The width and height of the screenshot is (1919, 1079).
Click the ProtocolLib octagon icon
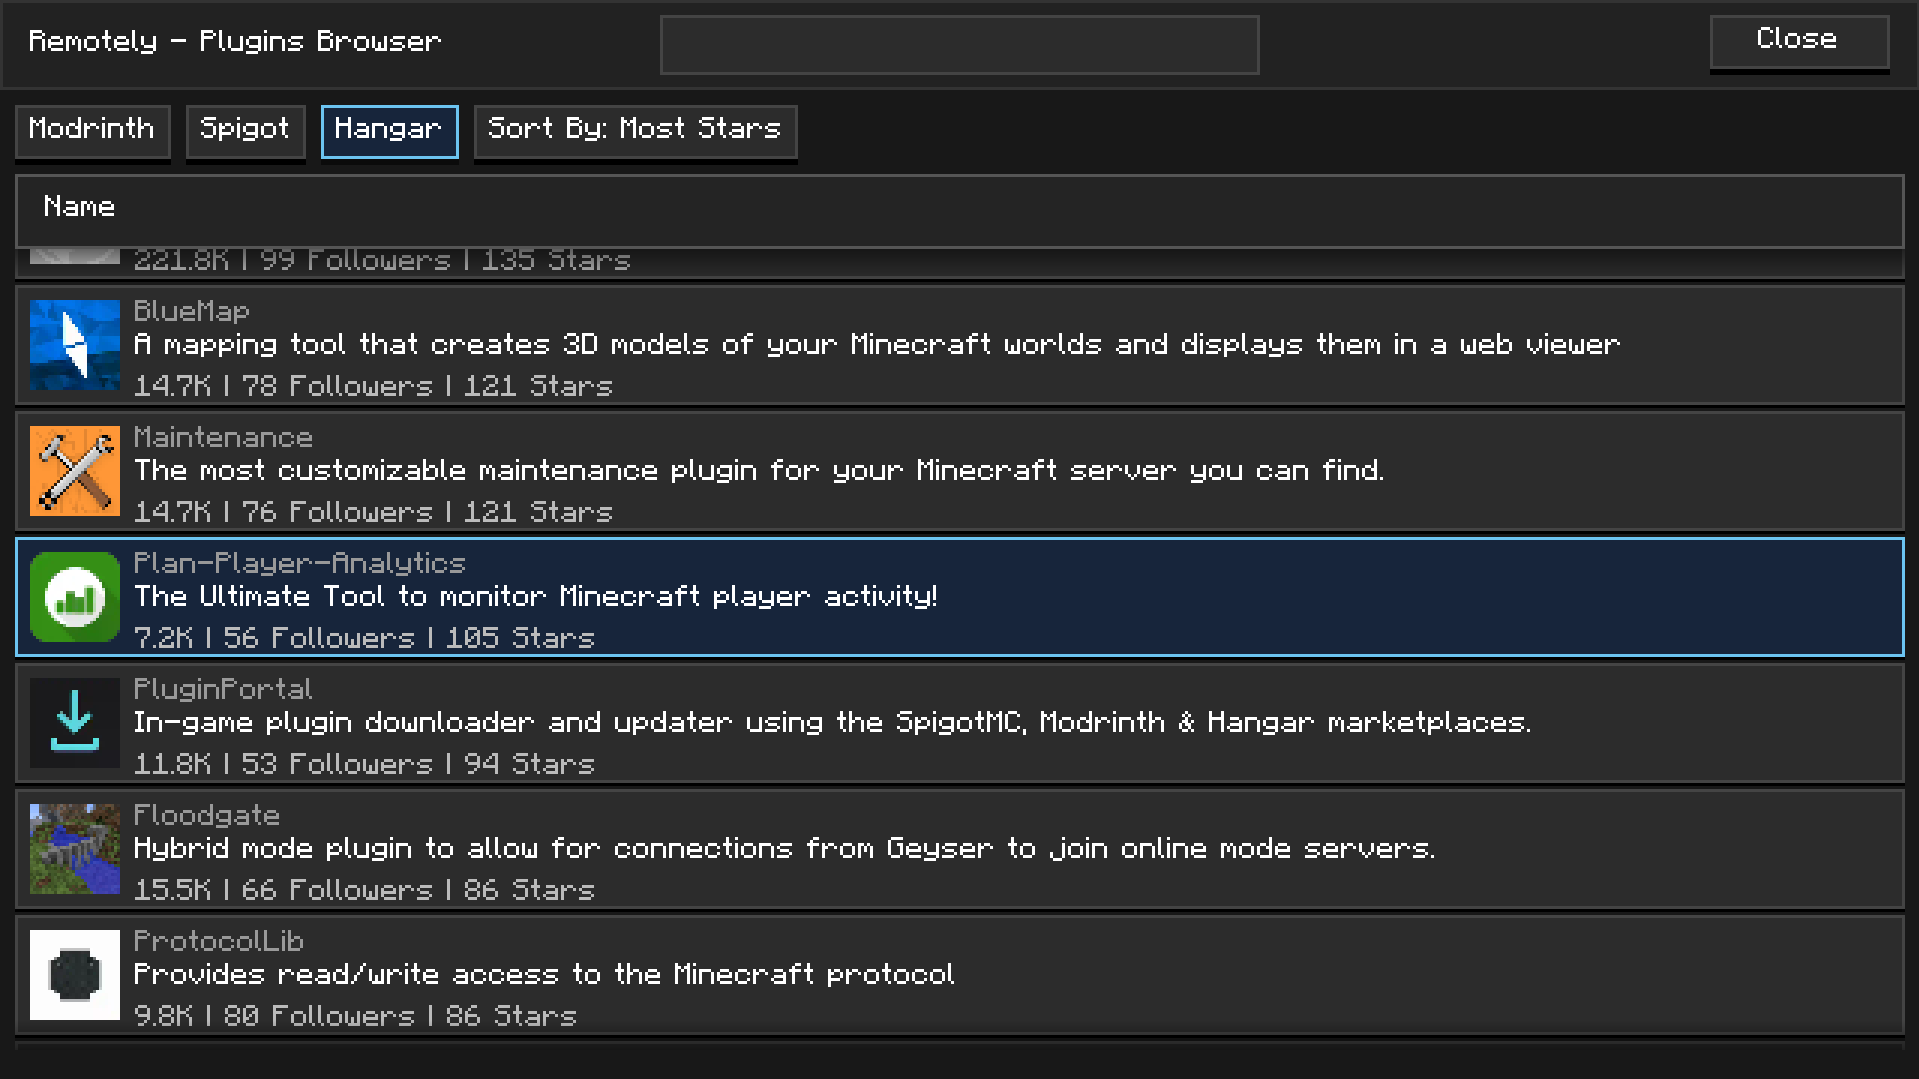(x=74, y=975)
